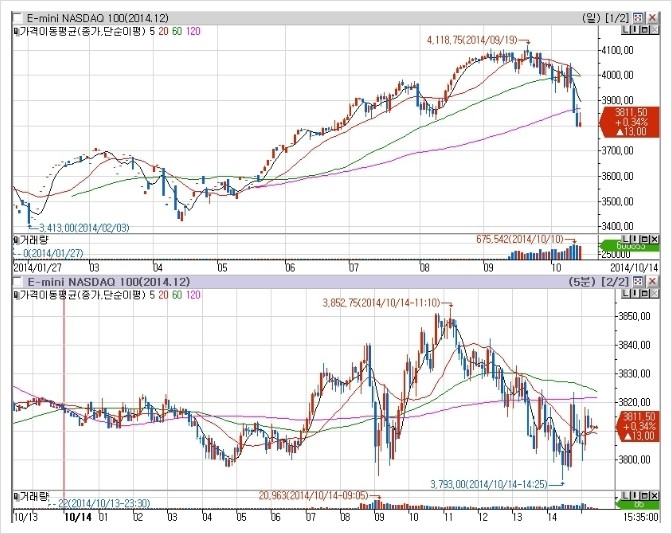Click the 4100.00 price axis label
The height and width of the screenshot is (534, 672).
pos(618,50)
